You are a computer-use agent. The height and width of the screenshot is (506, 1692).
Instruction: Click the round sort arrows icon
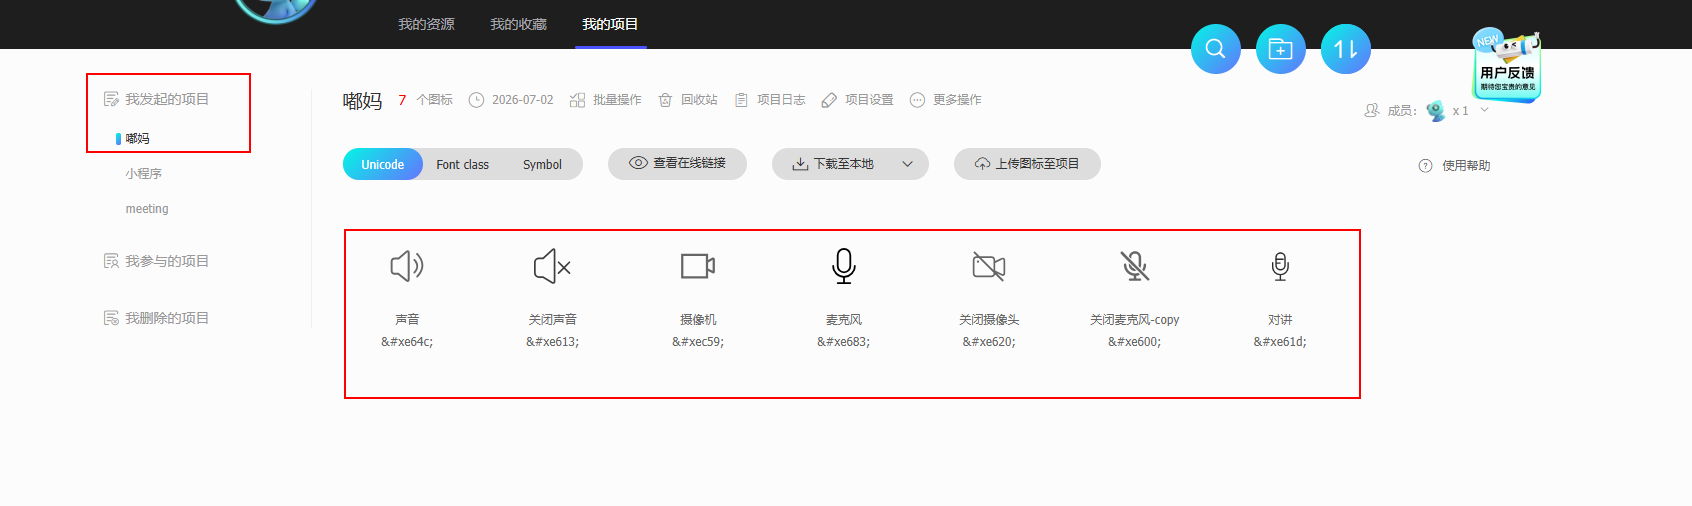tap(1346, 49)
